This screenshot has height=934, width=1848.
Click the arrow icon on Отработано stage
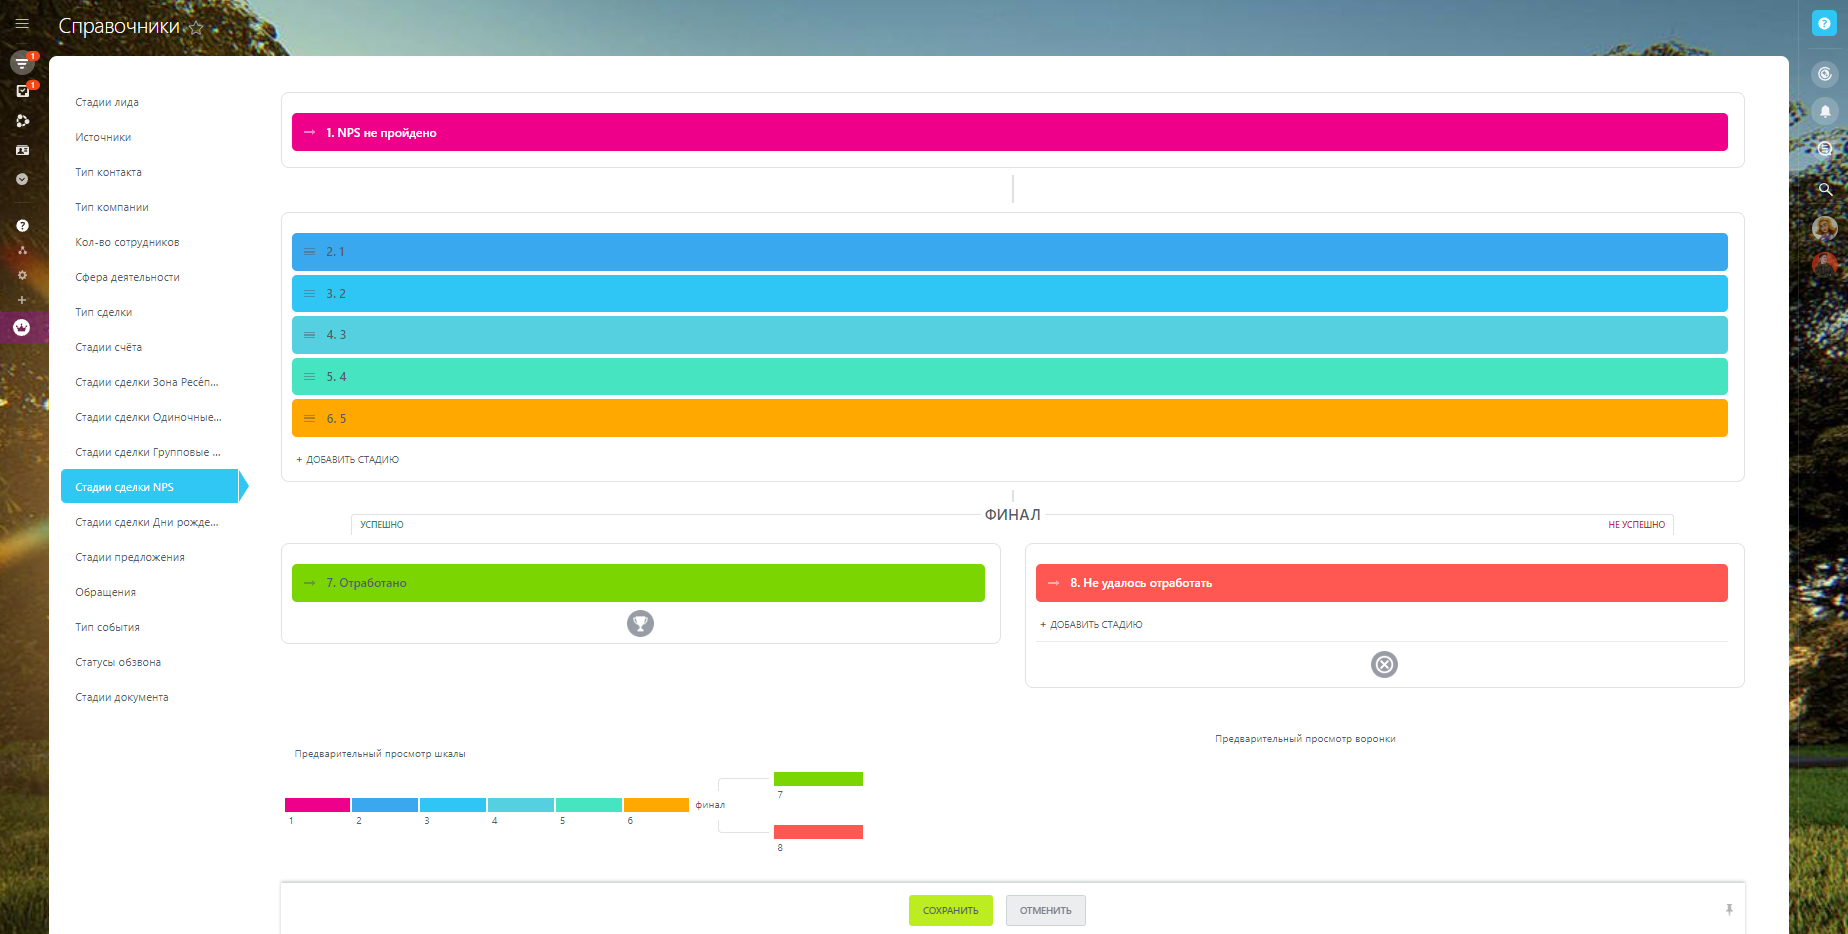coord(310,583)
